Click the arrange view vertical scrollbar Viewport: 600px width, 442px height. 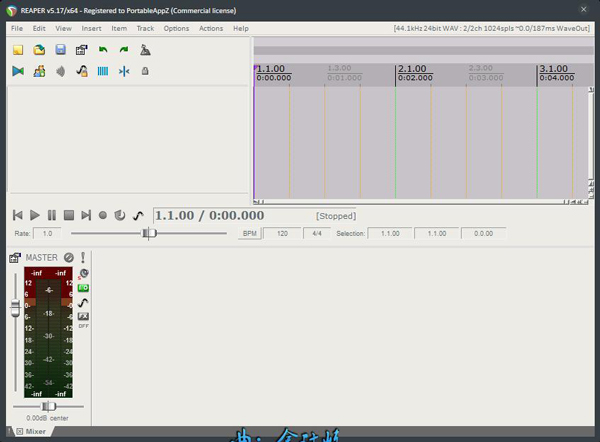tap(591, 136)
